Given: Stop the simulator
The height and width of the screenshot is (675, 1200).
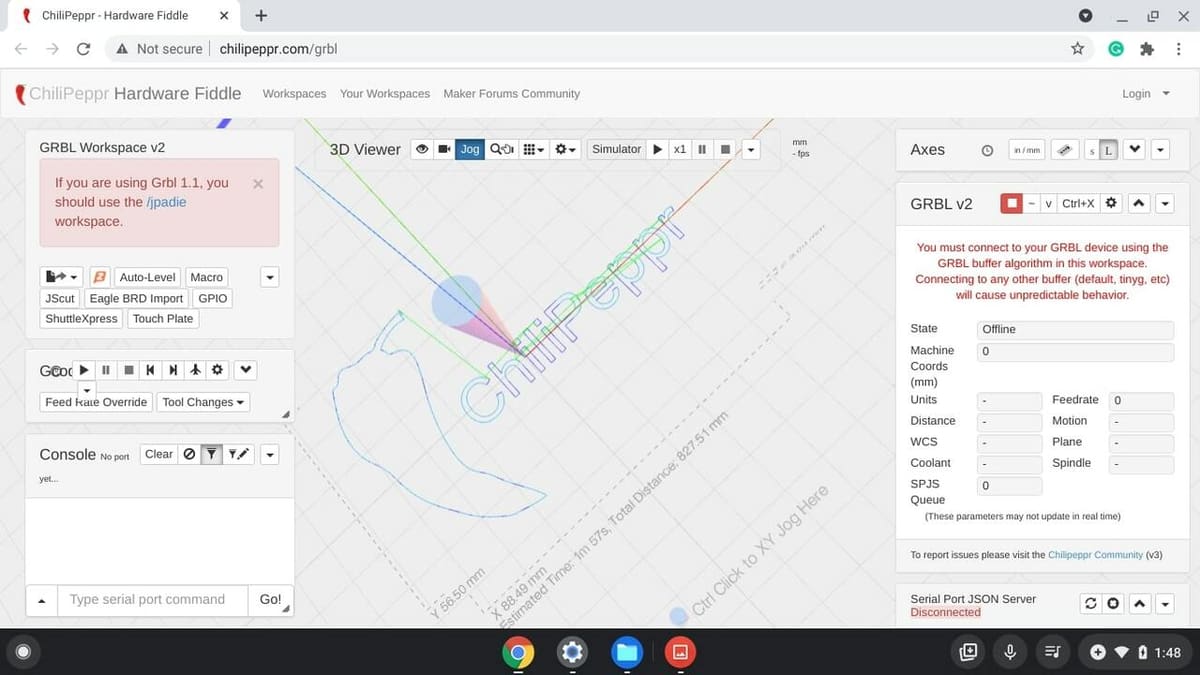Looking at the screenshot, I should (726, 149).
